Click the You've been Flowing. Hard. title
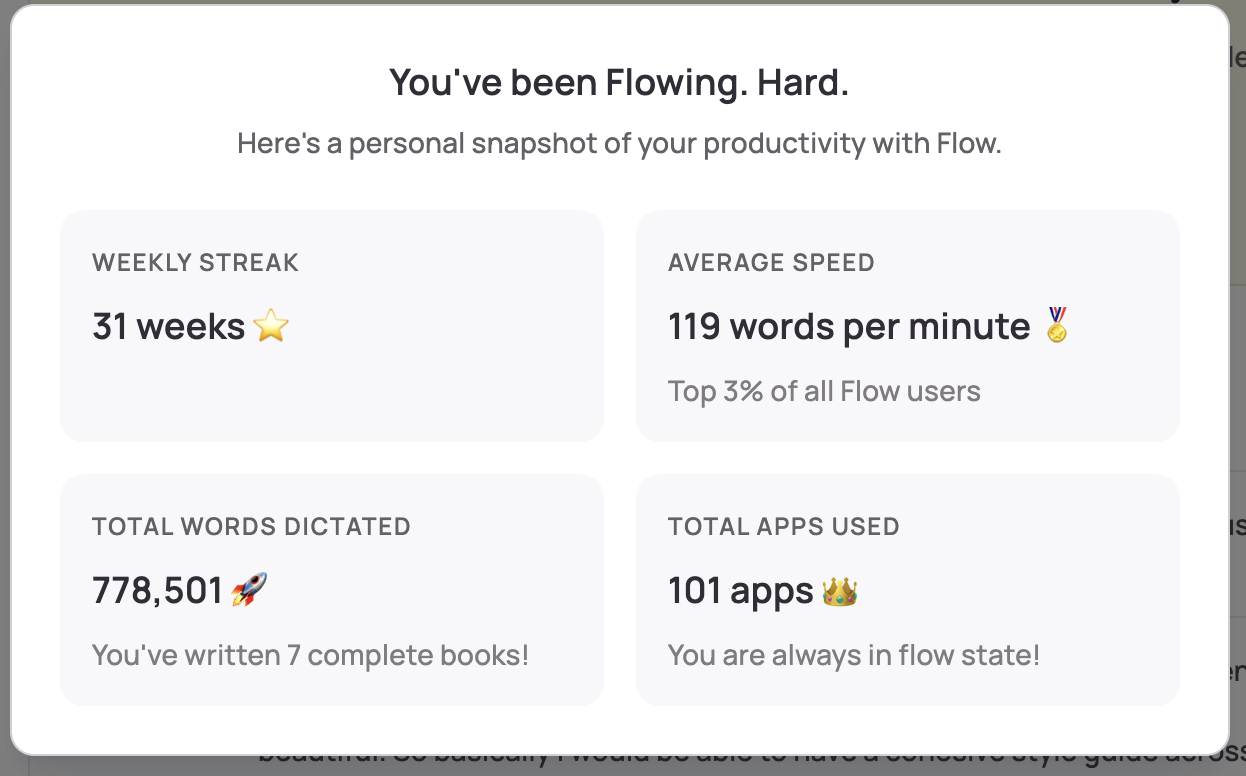 pos(619,82)
